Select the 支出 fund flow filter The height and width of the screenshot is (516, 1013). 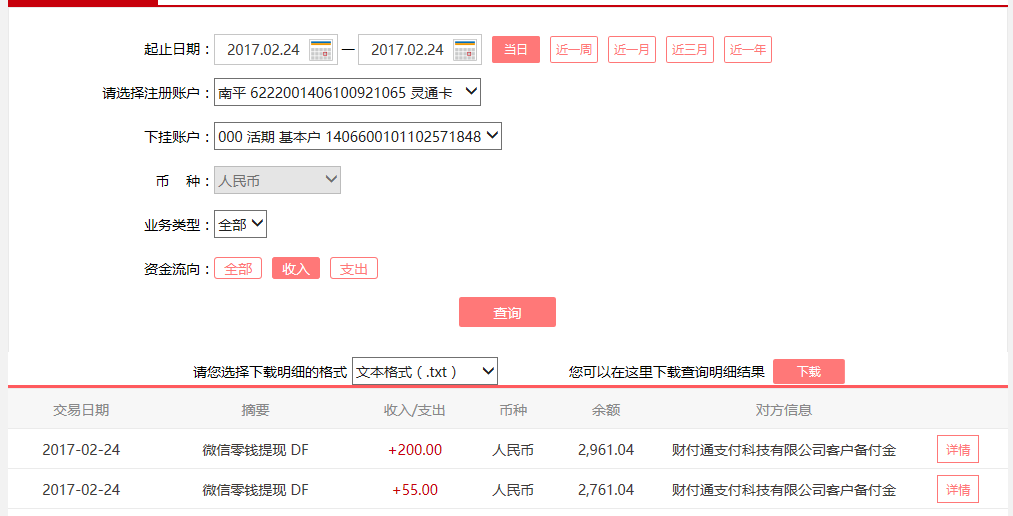tap(354, 269)
